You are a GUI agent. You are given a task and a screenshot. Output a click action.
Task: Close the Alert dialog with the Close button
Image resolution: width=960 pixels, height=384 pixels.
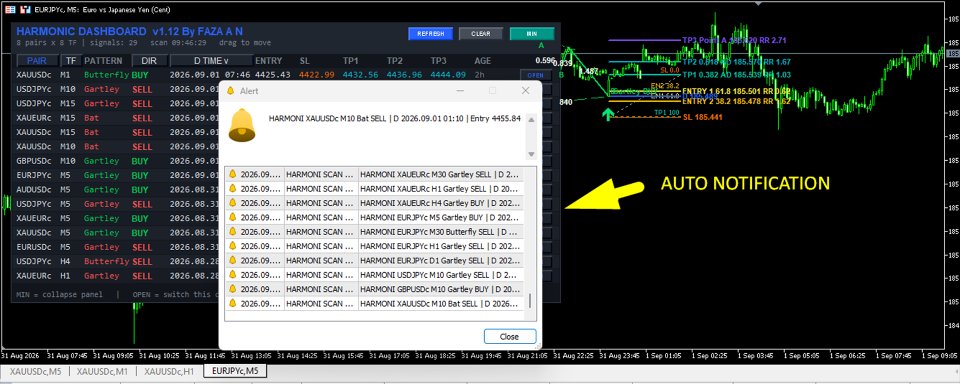click(509, 336)
